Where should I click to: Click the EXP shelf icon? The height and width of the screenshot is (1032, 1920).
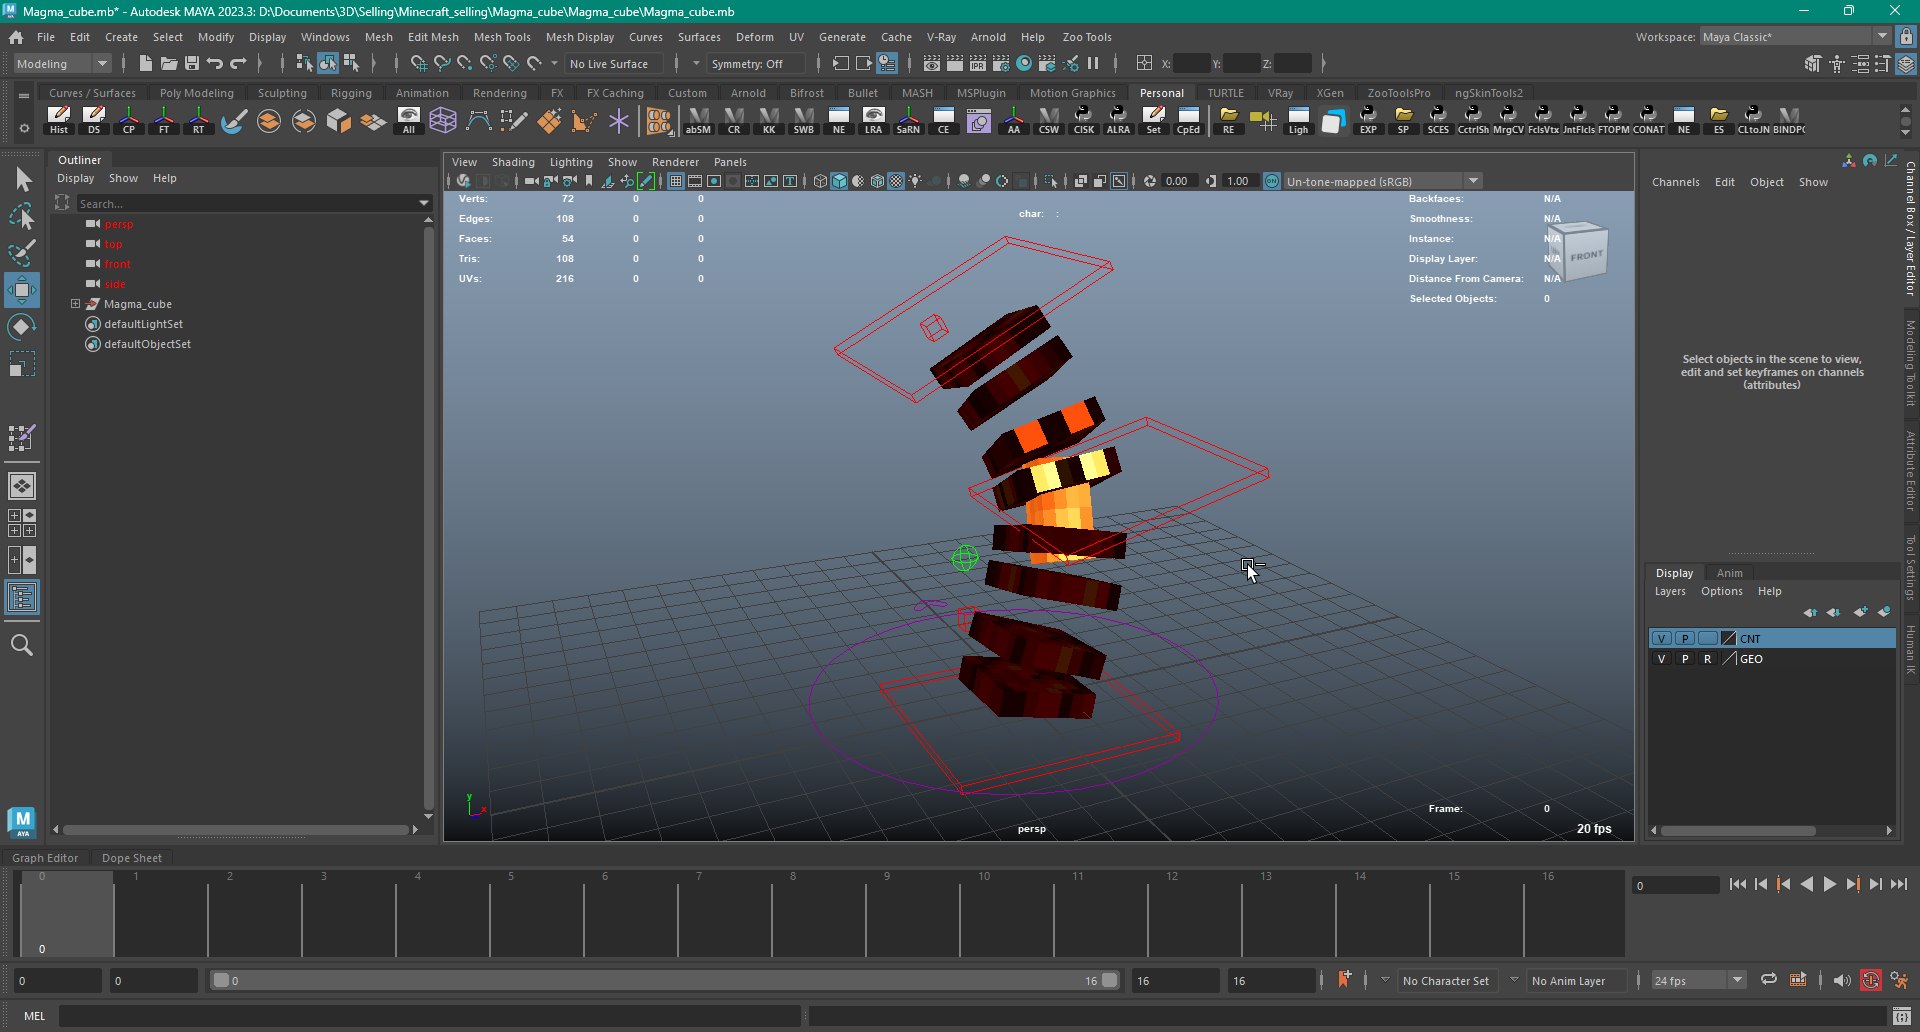tap(1368, 120)
